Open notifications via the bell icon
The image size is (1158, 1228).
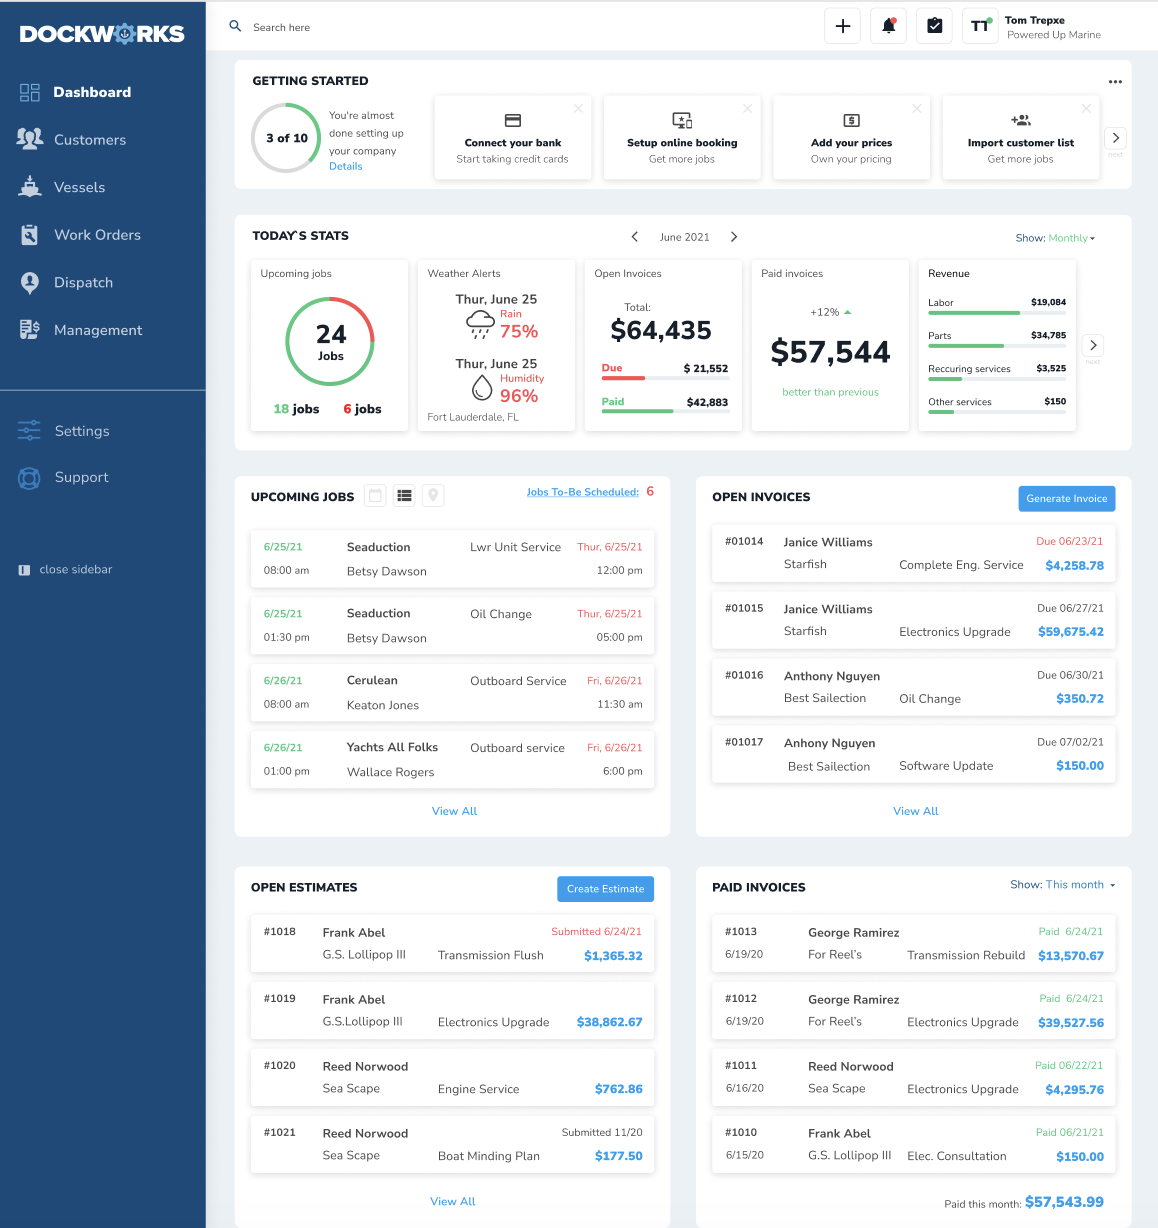click(x=888, y=25)
